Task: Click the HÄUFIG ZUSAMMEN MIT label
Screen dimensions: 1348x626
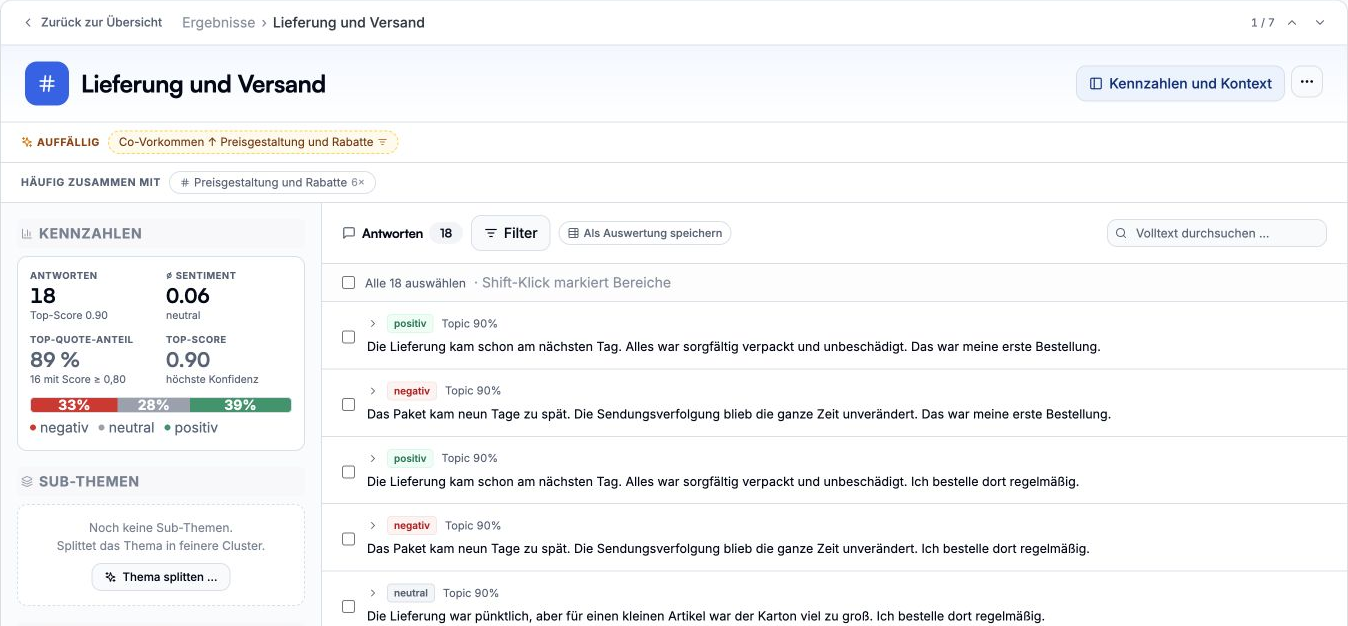Action: click(91, 182)
